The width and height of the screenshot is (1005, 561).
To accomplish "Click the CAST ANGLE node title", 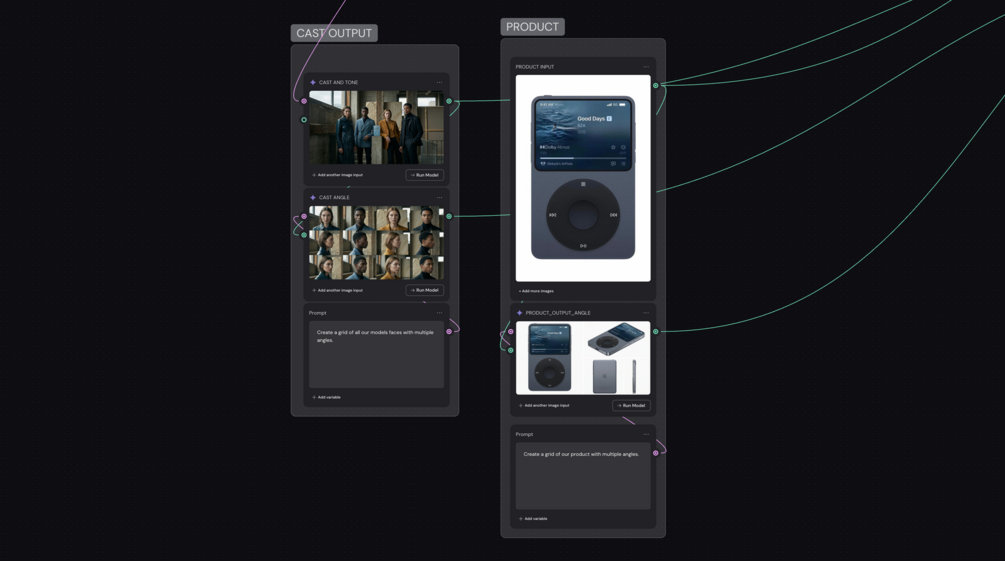I will (x=334, y=197).
